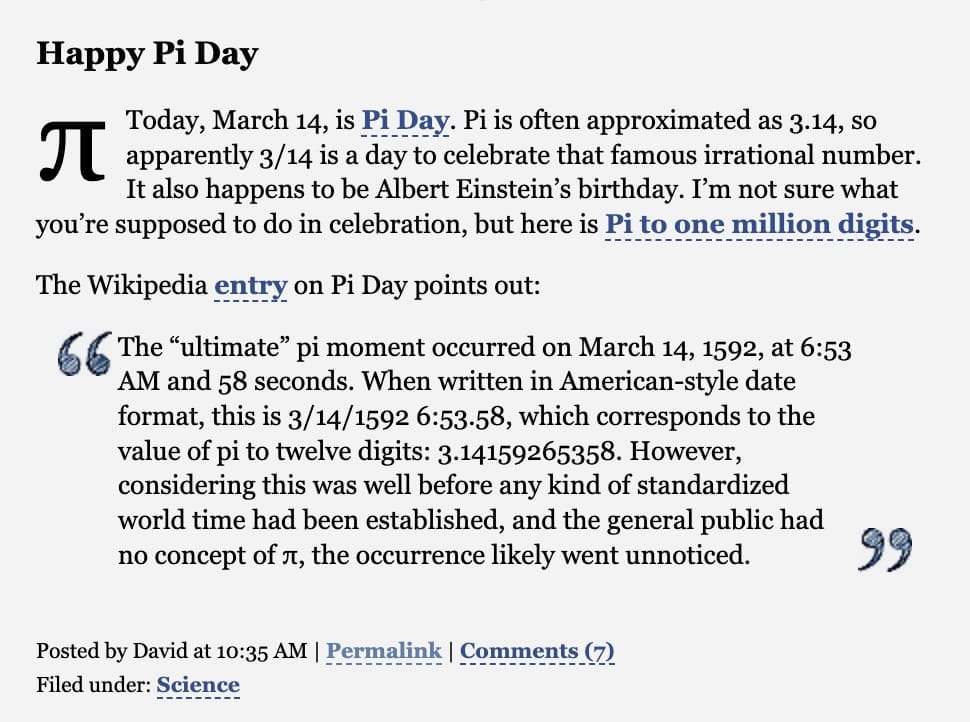Click the words The Wikipedia before entry
This screenshot has height=722, width=970.
click(x=122, y=286)
